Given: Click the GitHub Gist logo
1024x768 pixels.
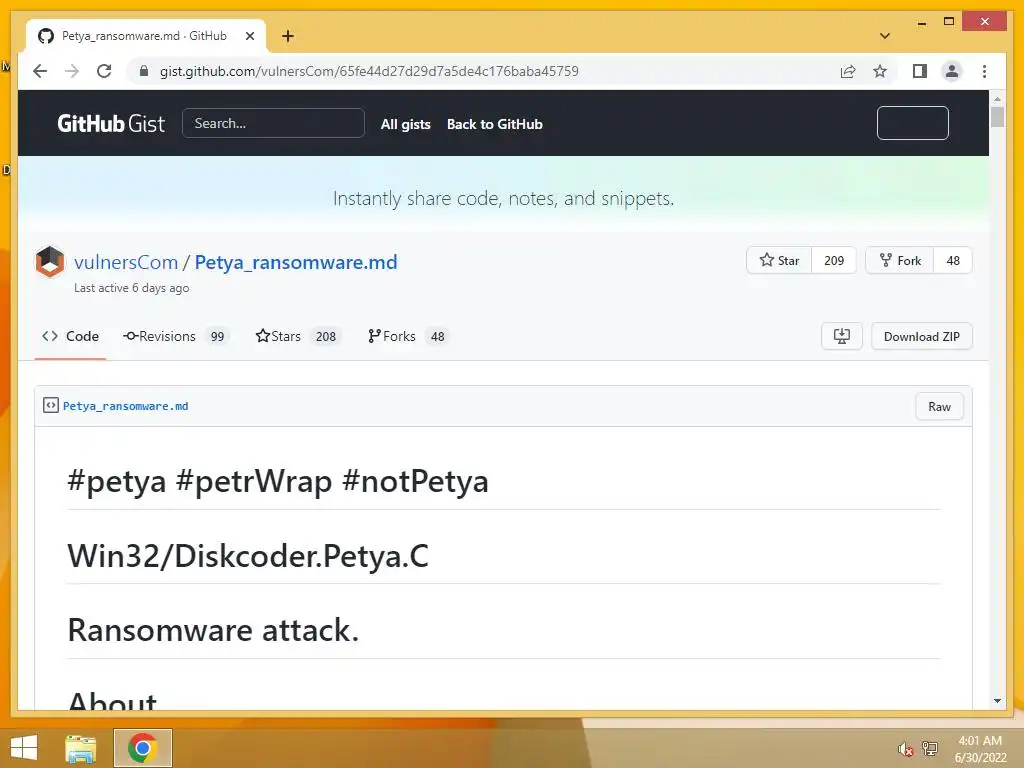Looking at the screenshot, I should coord(111,123).
